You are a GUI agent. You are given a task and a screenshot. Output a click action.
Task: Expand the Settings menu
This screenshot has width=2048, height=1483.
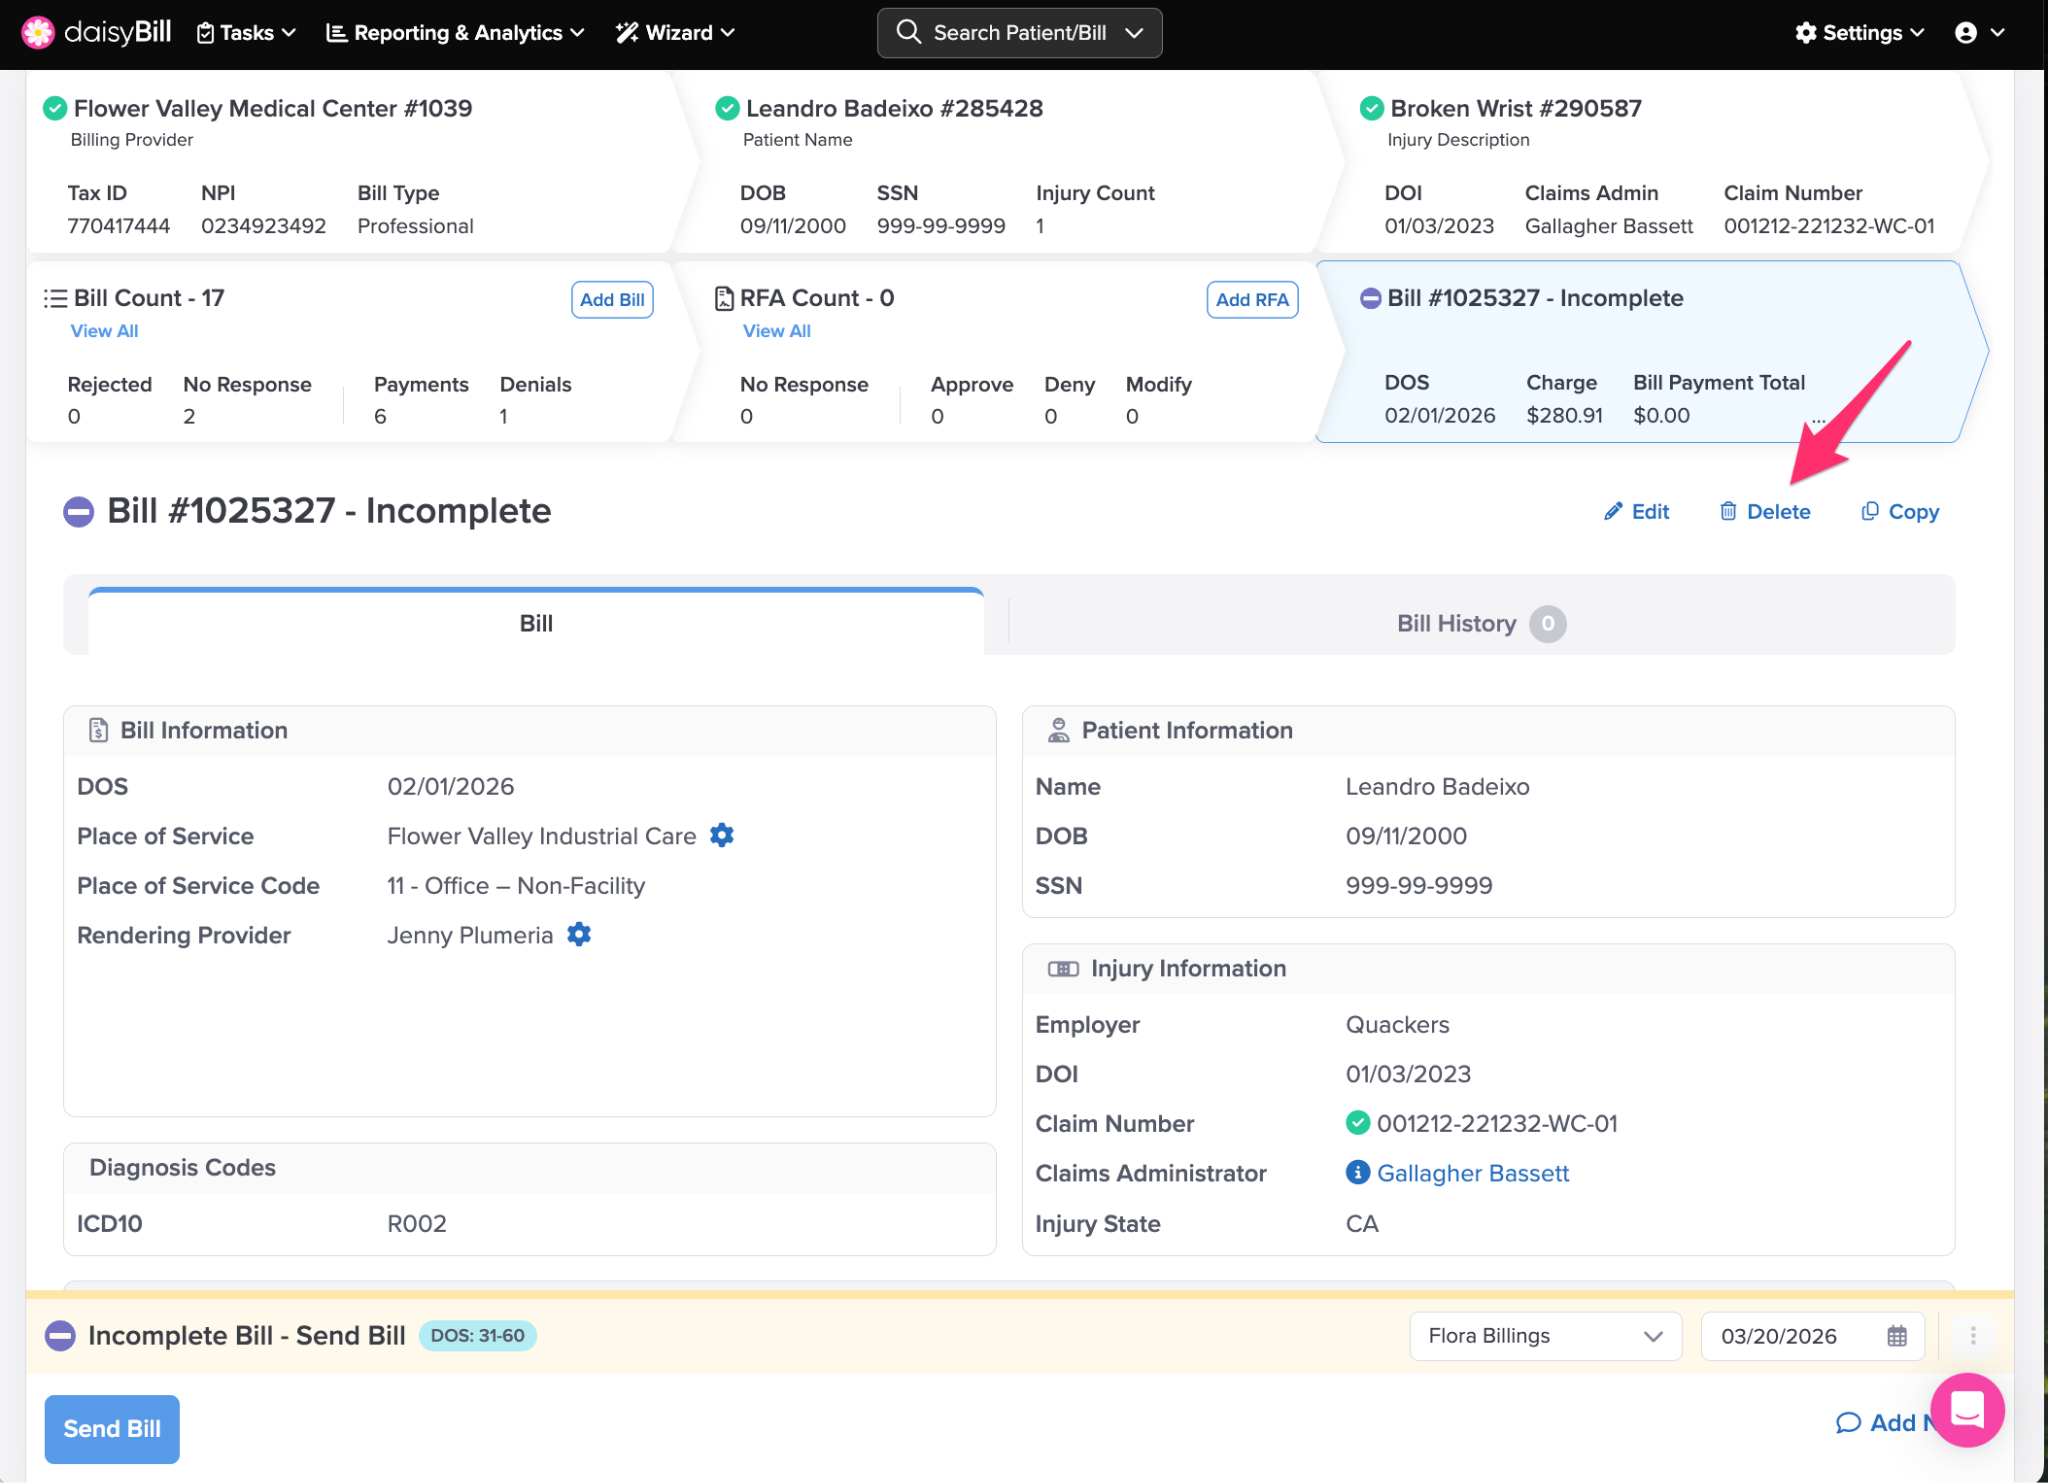tap(1859, 33)
